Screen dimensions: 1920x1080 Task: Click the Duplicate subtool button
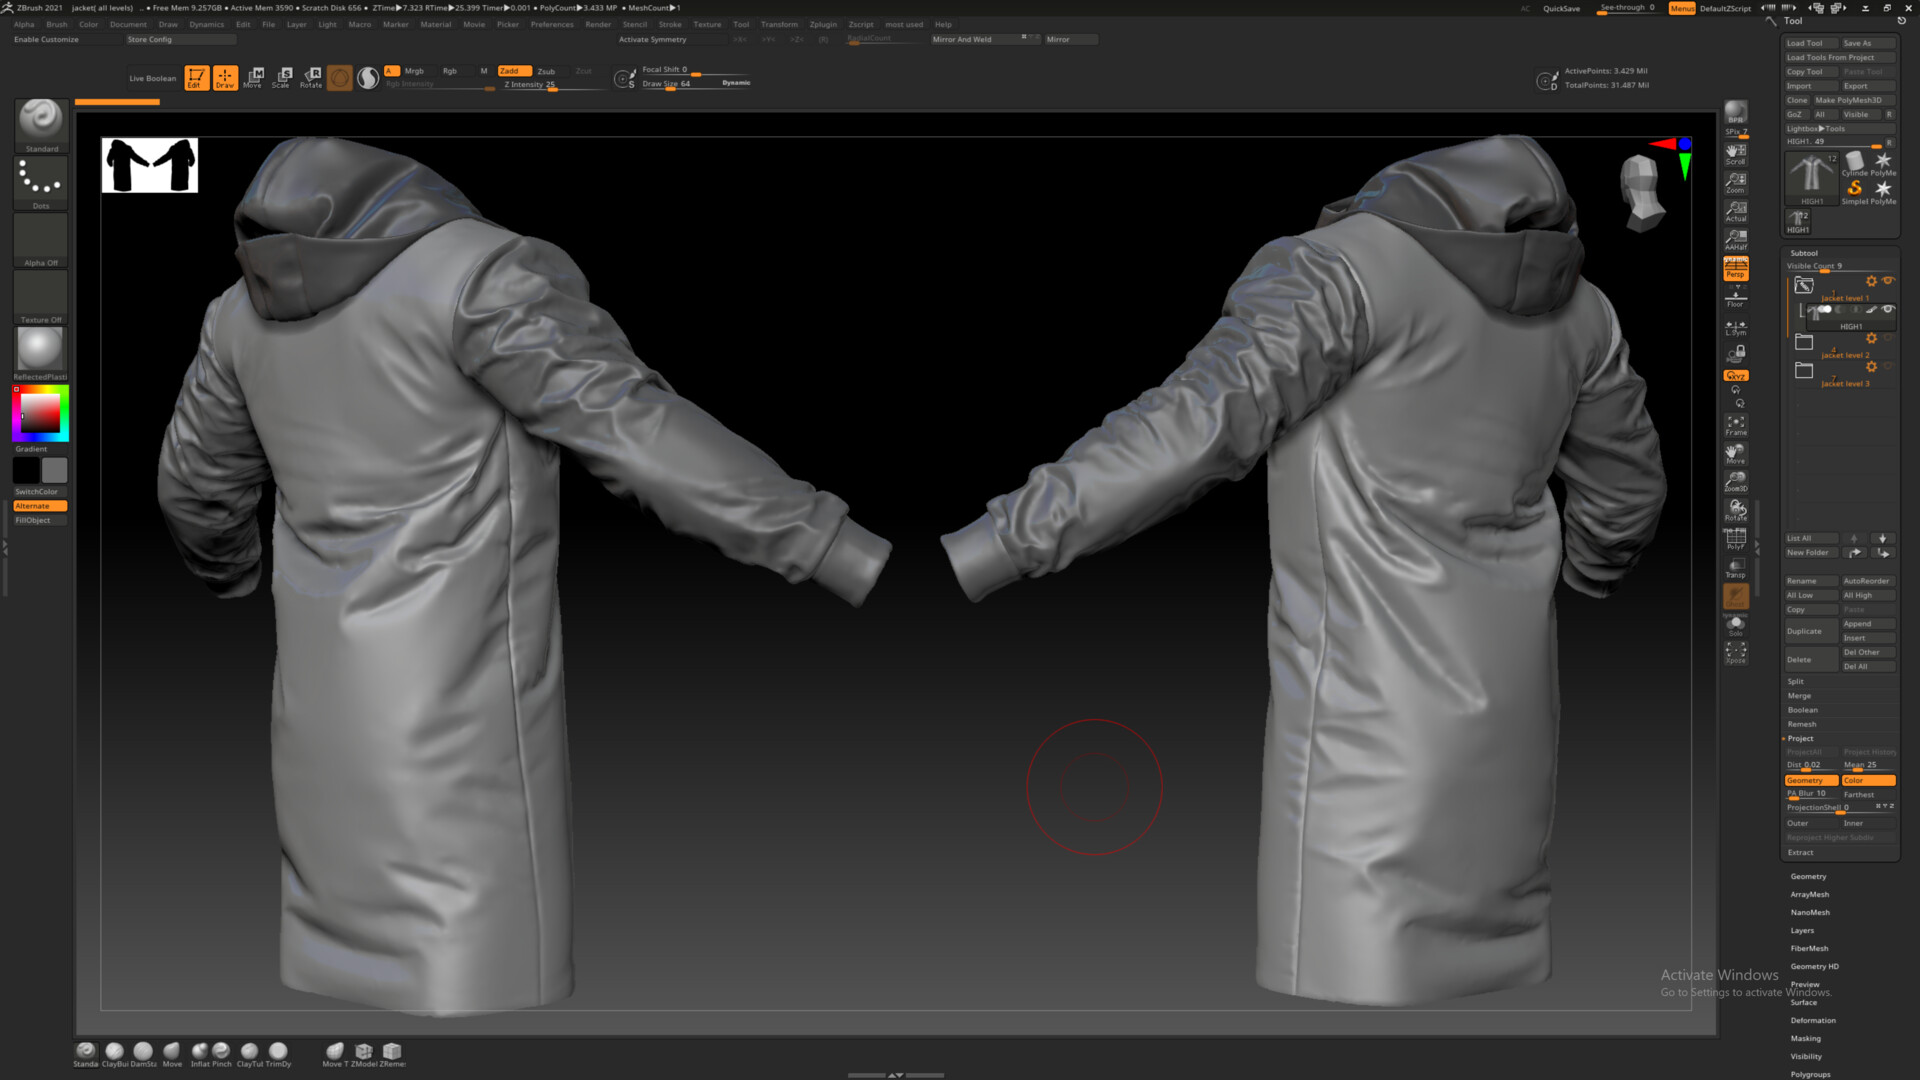pyautogui.click(x=1810, y=631)
